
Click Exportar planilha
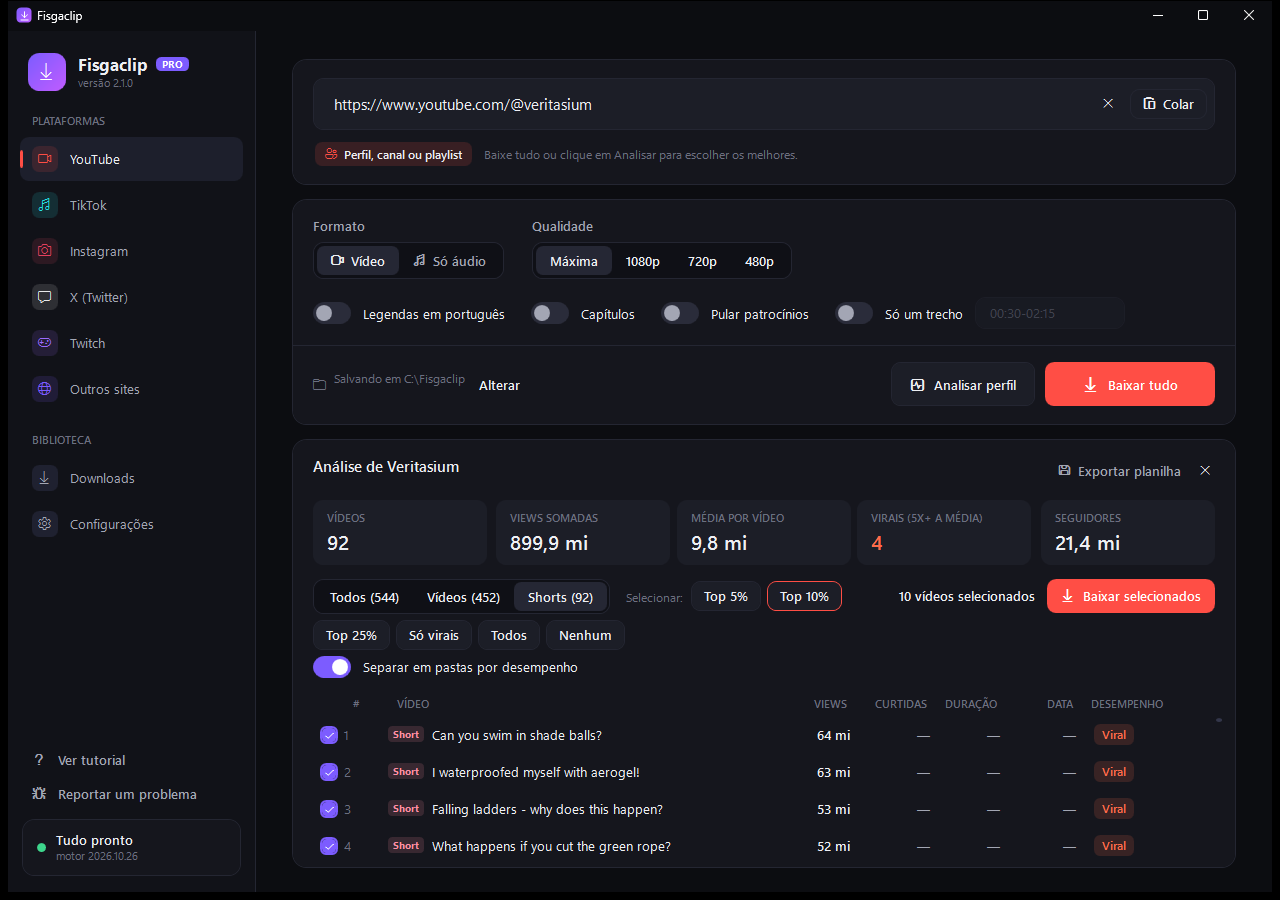pyautogui.click(x=1119, y=471)
